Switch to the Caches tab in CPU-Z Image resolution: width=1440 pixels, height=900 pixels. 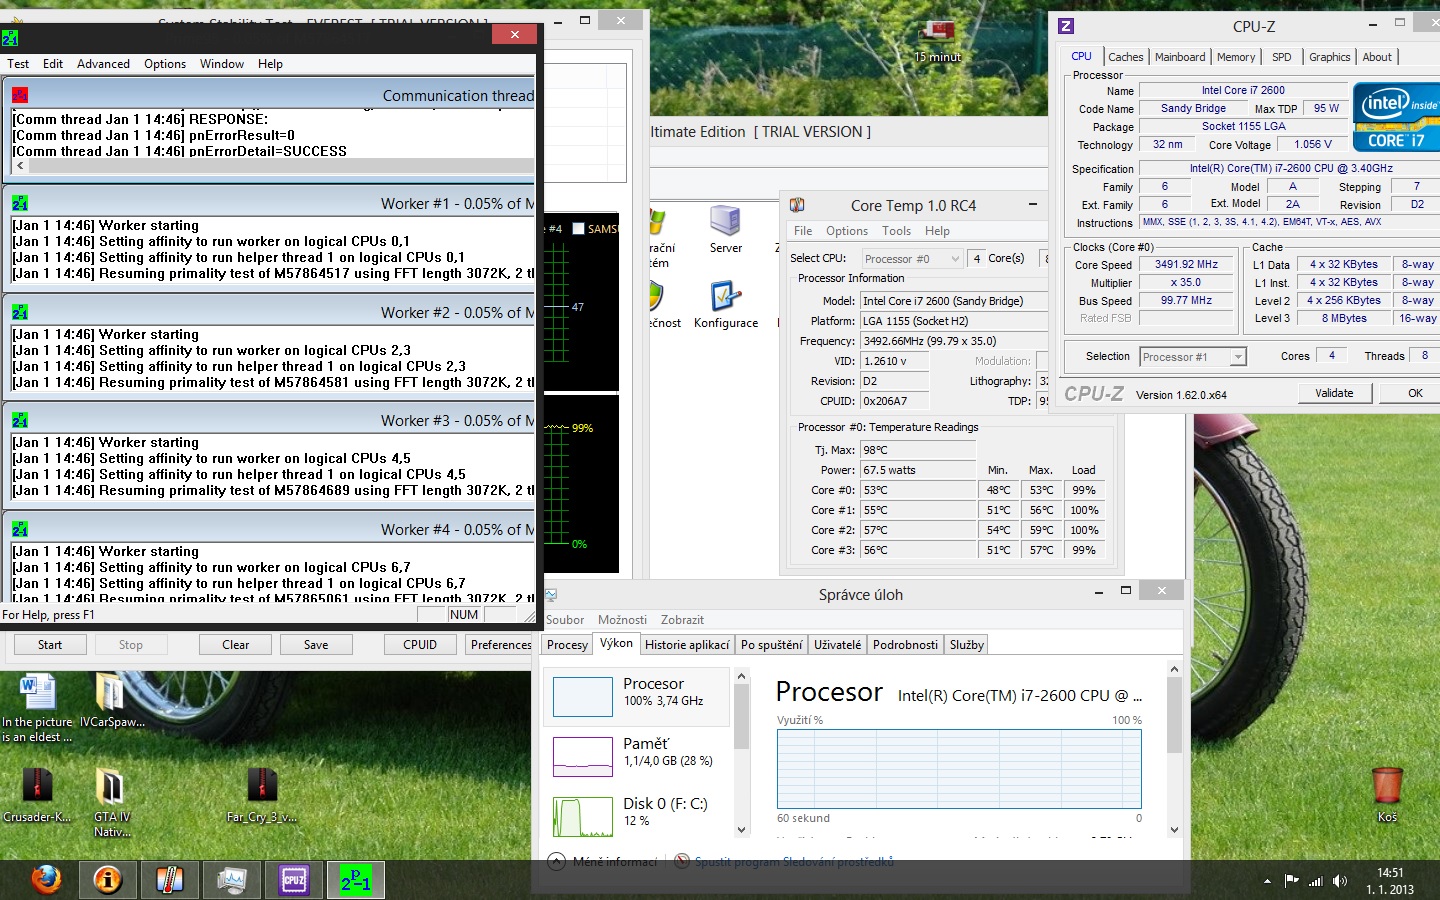(x=1125, y=57)
